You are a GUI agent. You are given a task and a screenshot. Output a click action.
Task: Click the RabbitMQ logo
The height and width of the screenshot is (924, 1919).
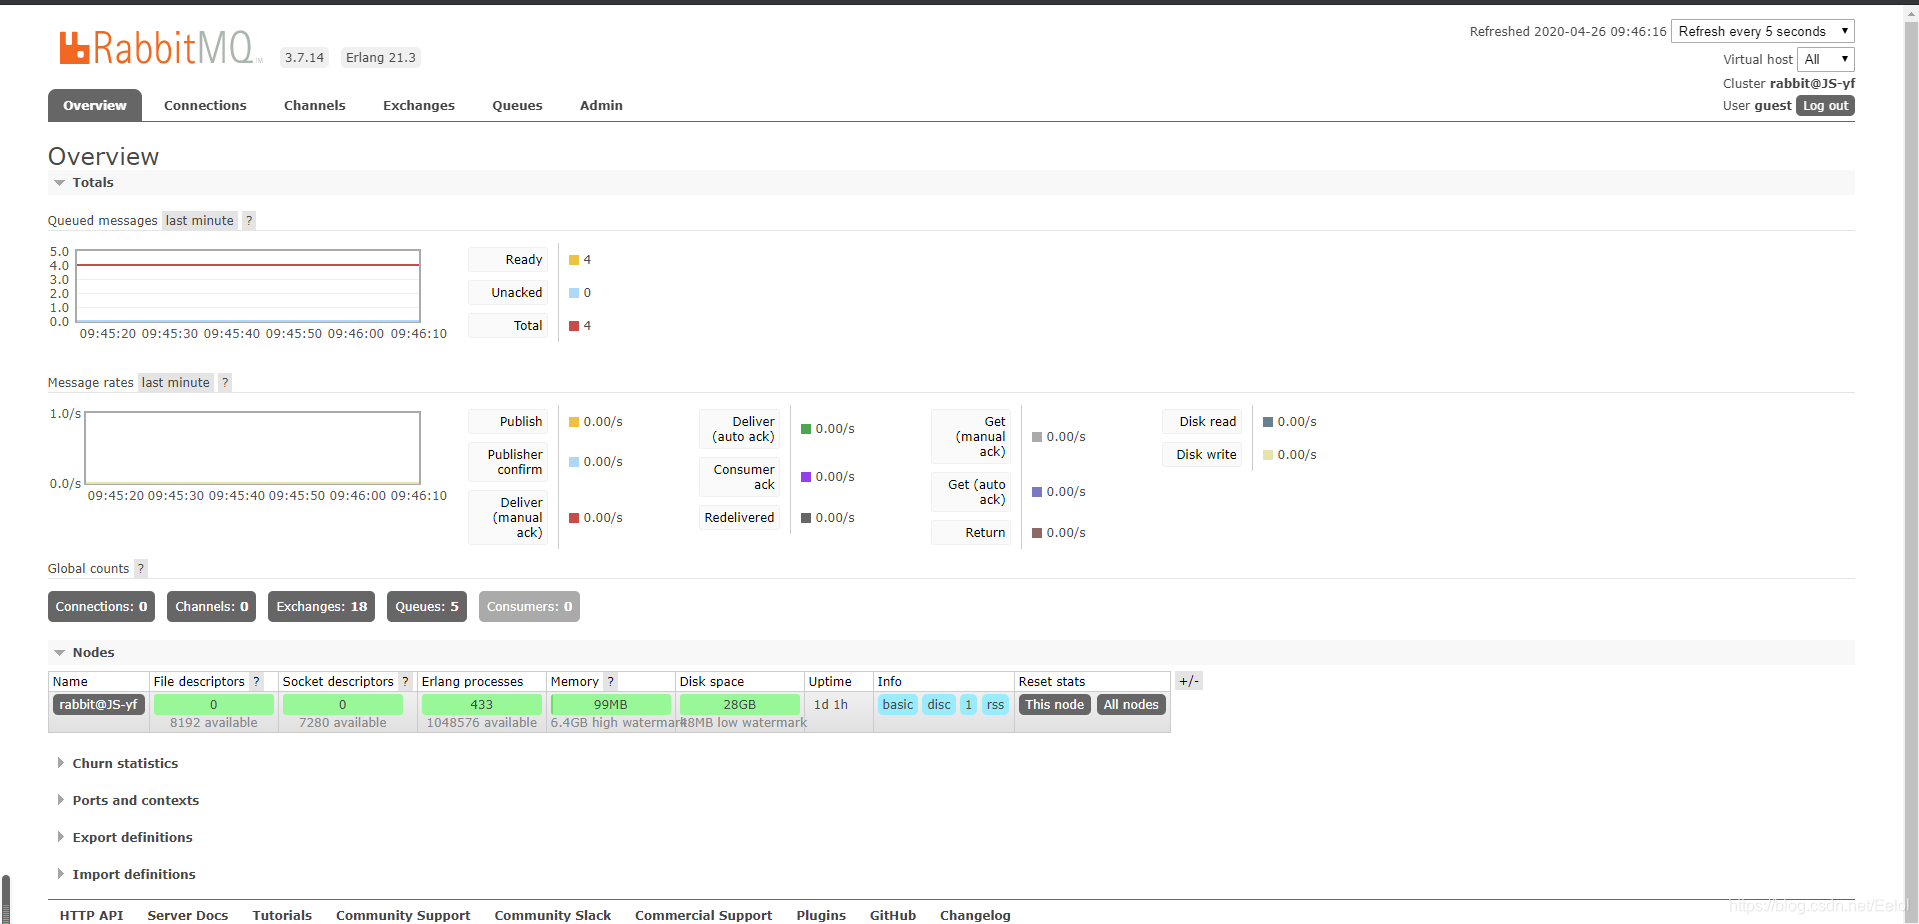pyautogui.click(x=160, y=47)
